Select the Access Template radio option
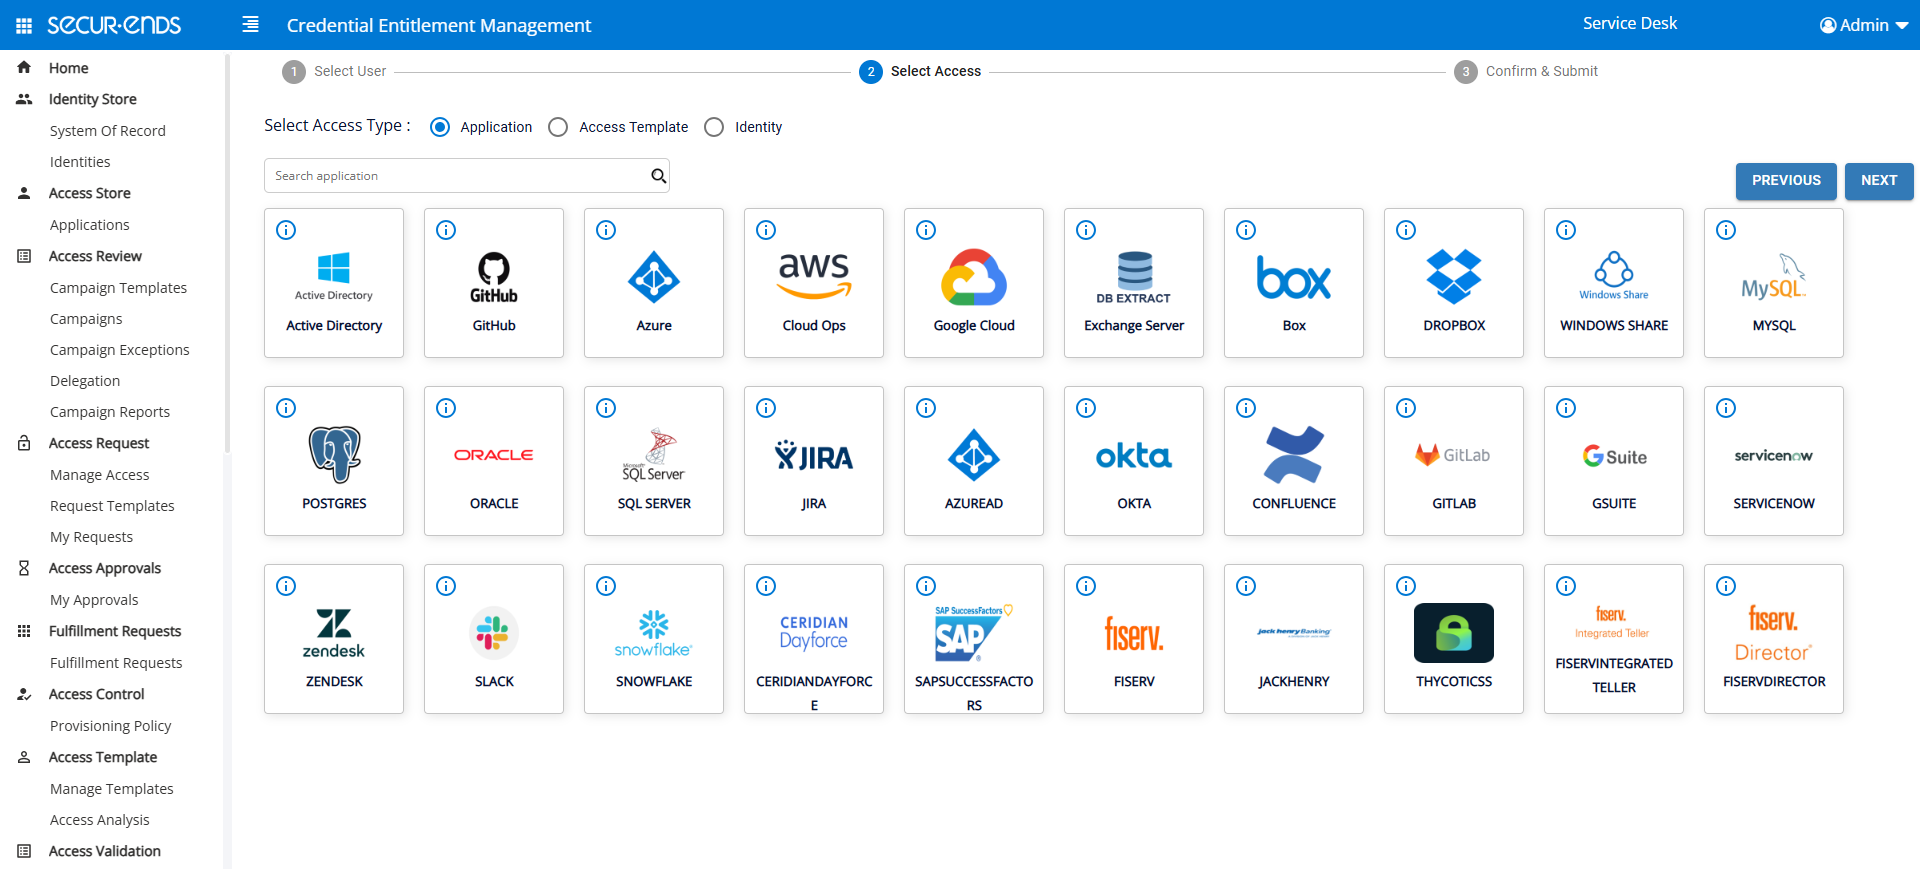This screenshot has height=869, width=1920. click(558, 127)
